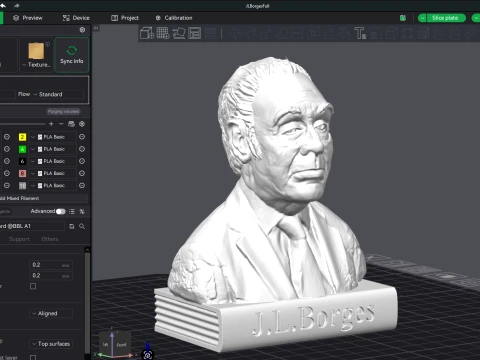Save the process preset with the disk icon
Screen dimensions: 480x360
tap(72, 226)
